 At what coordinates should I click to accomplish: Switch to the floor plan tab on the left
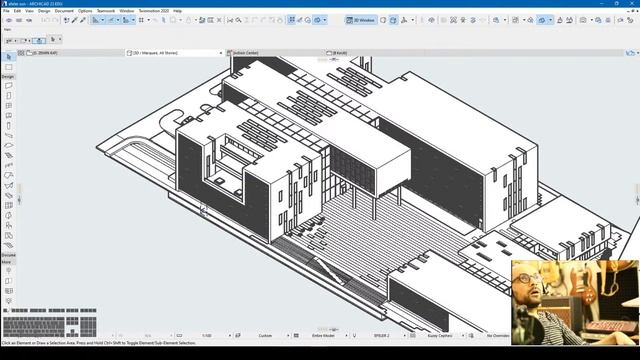(75, 53)
